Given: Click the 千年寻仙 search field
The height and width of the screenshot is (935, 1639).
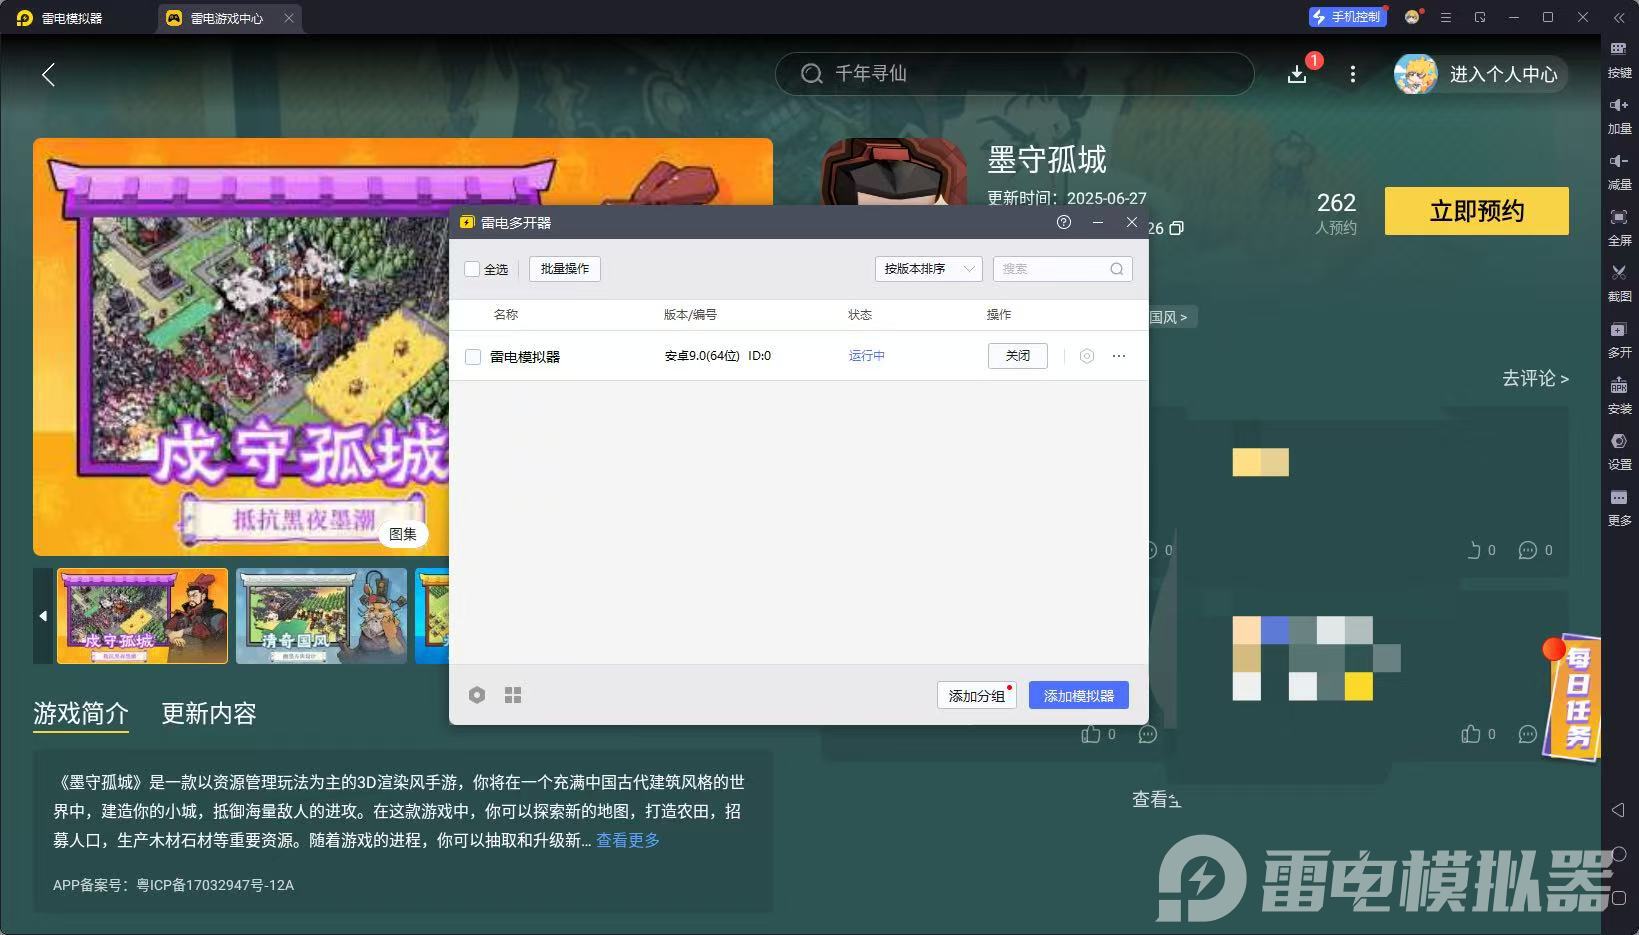Looking at the screenshot, I should pyautogui.click(x=1014, y=74).
